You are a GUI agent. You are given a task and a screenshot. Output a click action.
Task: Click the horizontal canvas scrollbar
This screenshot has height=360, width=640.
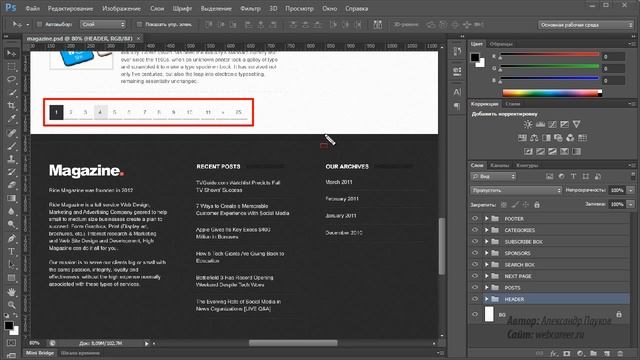[x=293, y=343]
